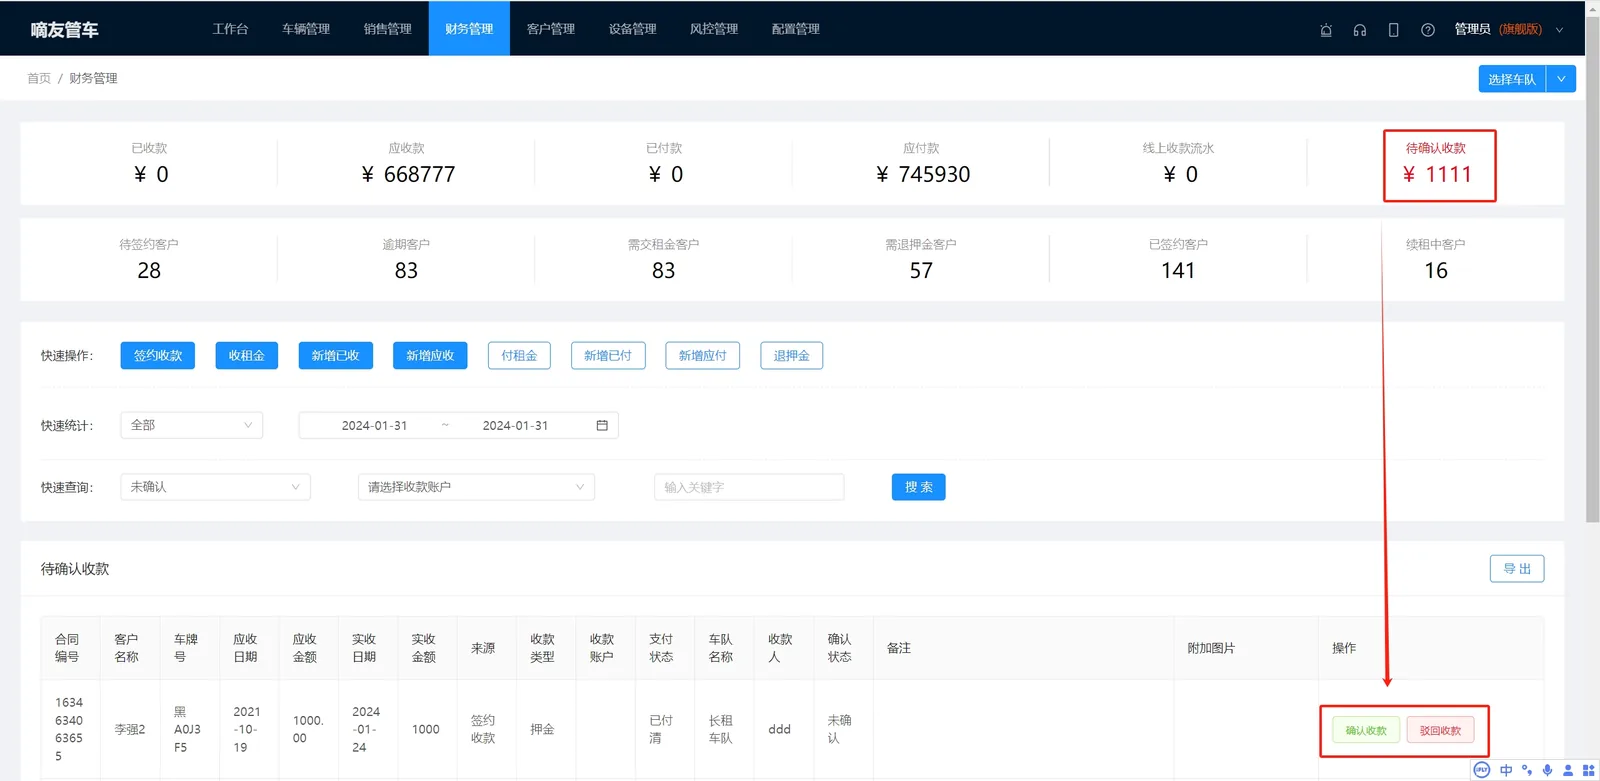Click the 选择车队 button
Image resolution: width=1600 pixels, height=781 pixels.
pos(1512,79)
